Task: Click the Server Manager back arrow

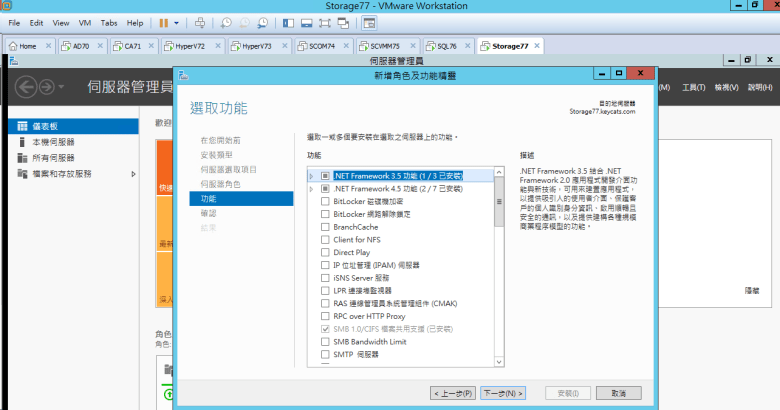Action: tap(27, 88)
